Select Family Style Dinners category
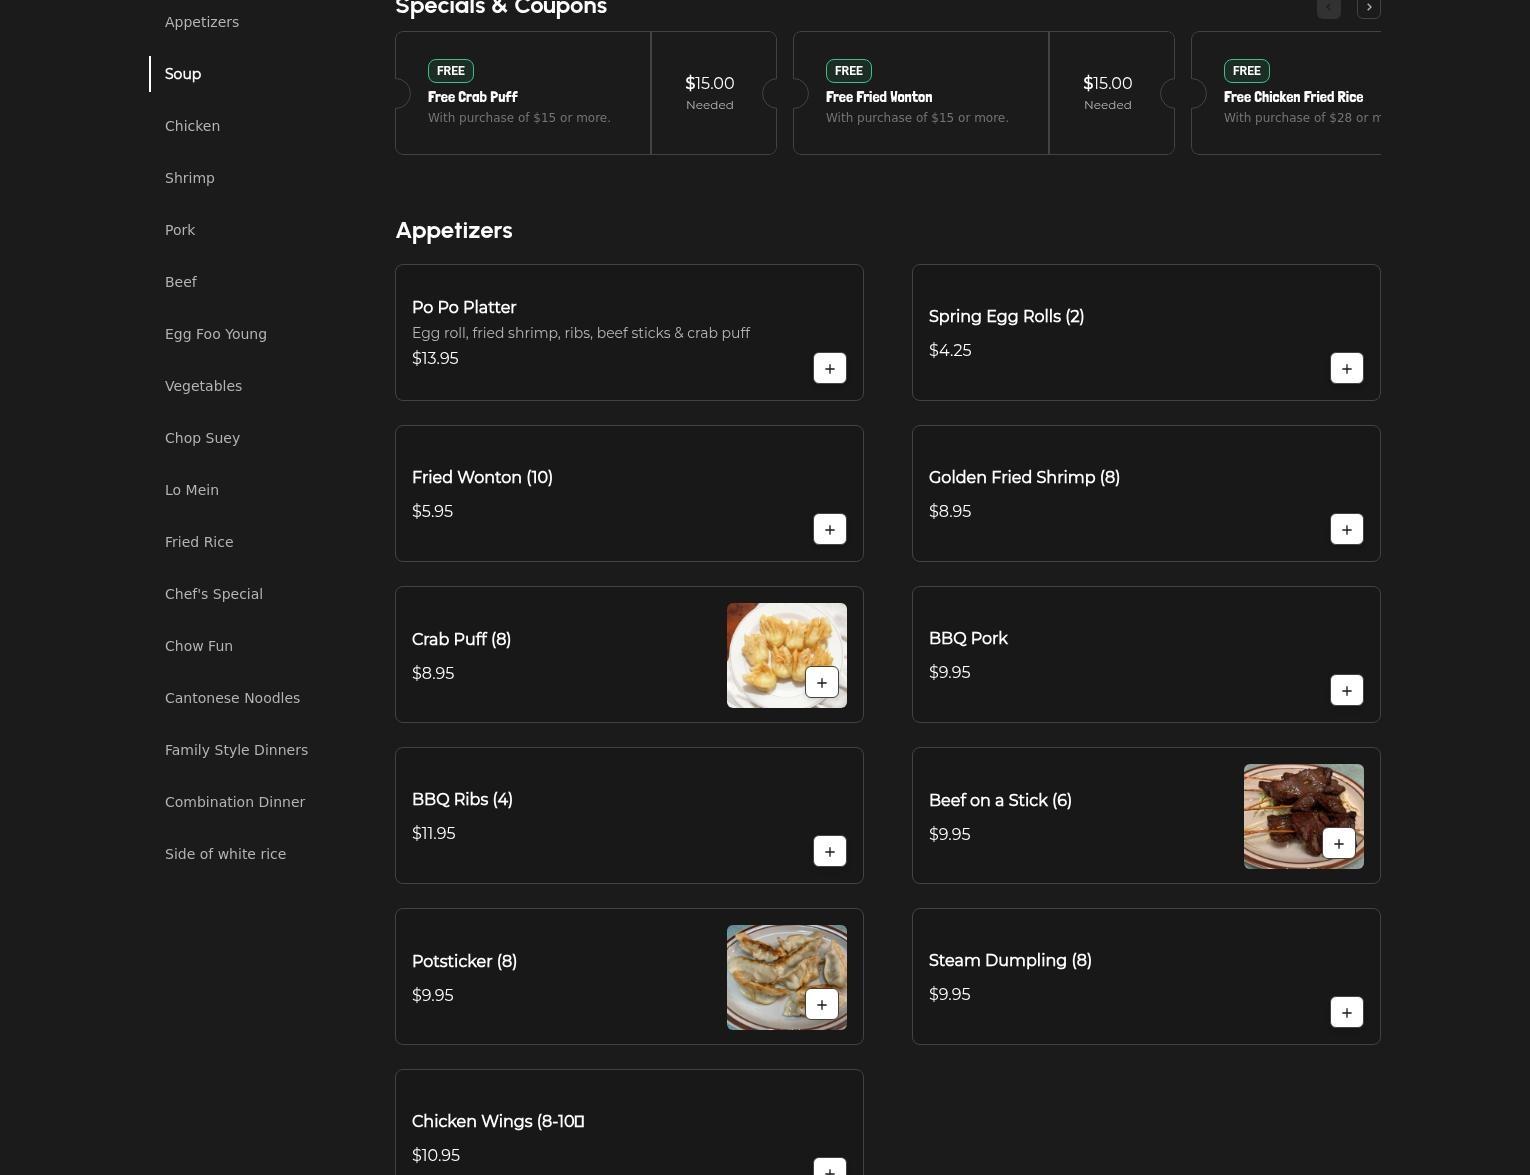 (236, 750)
